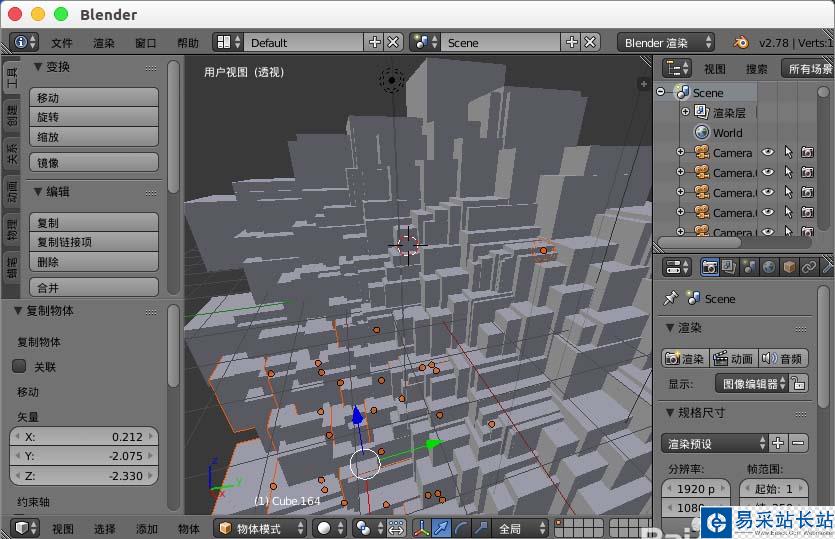The image size is (835, 539).
Task: Click the outliner vertical scrollbar
Action: (x=823, y=157)
